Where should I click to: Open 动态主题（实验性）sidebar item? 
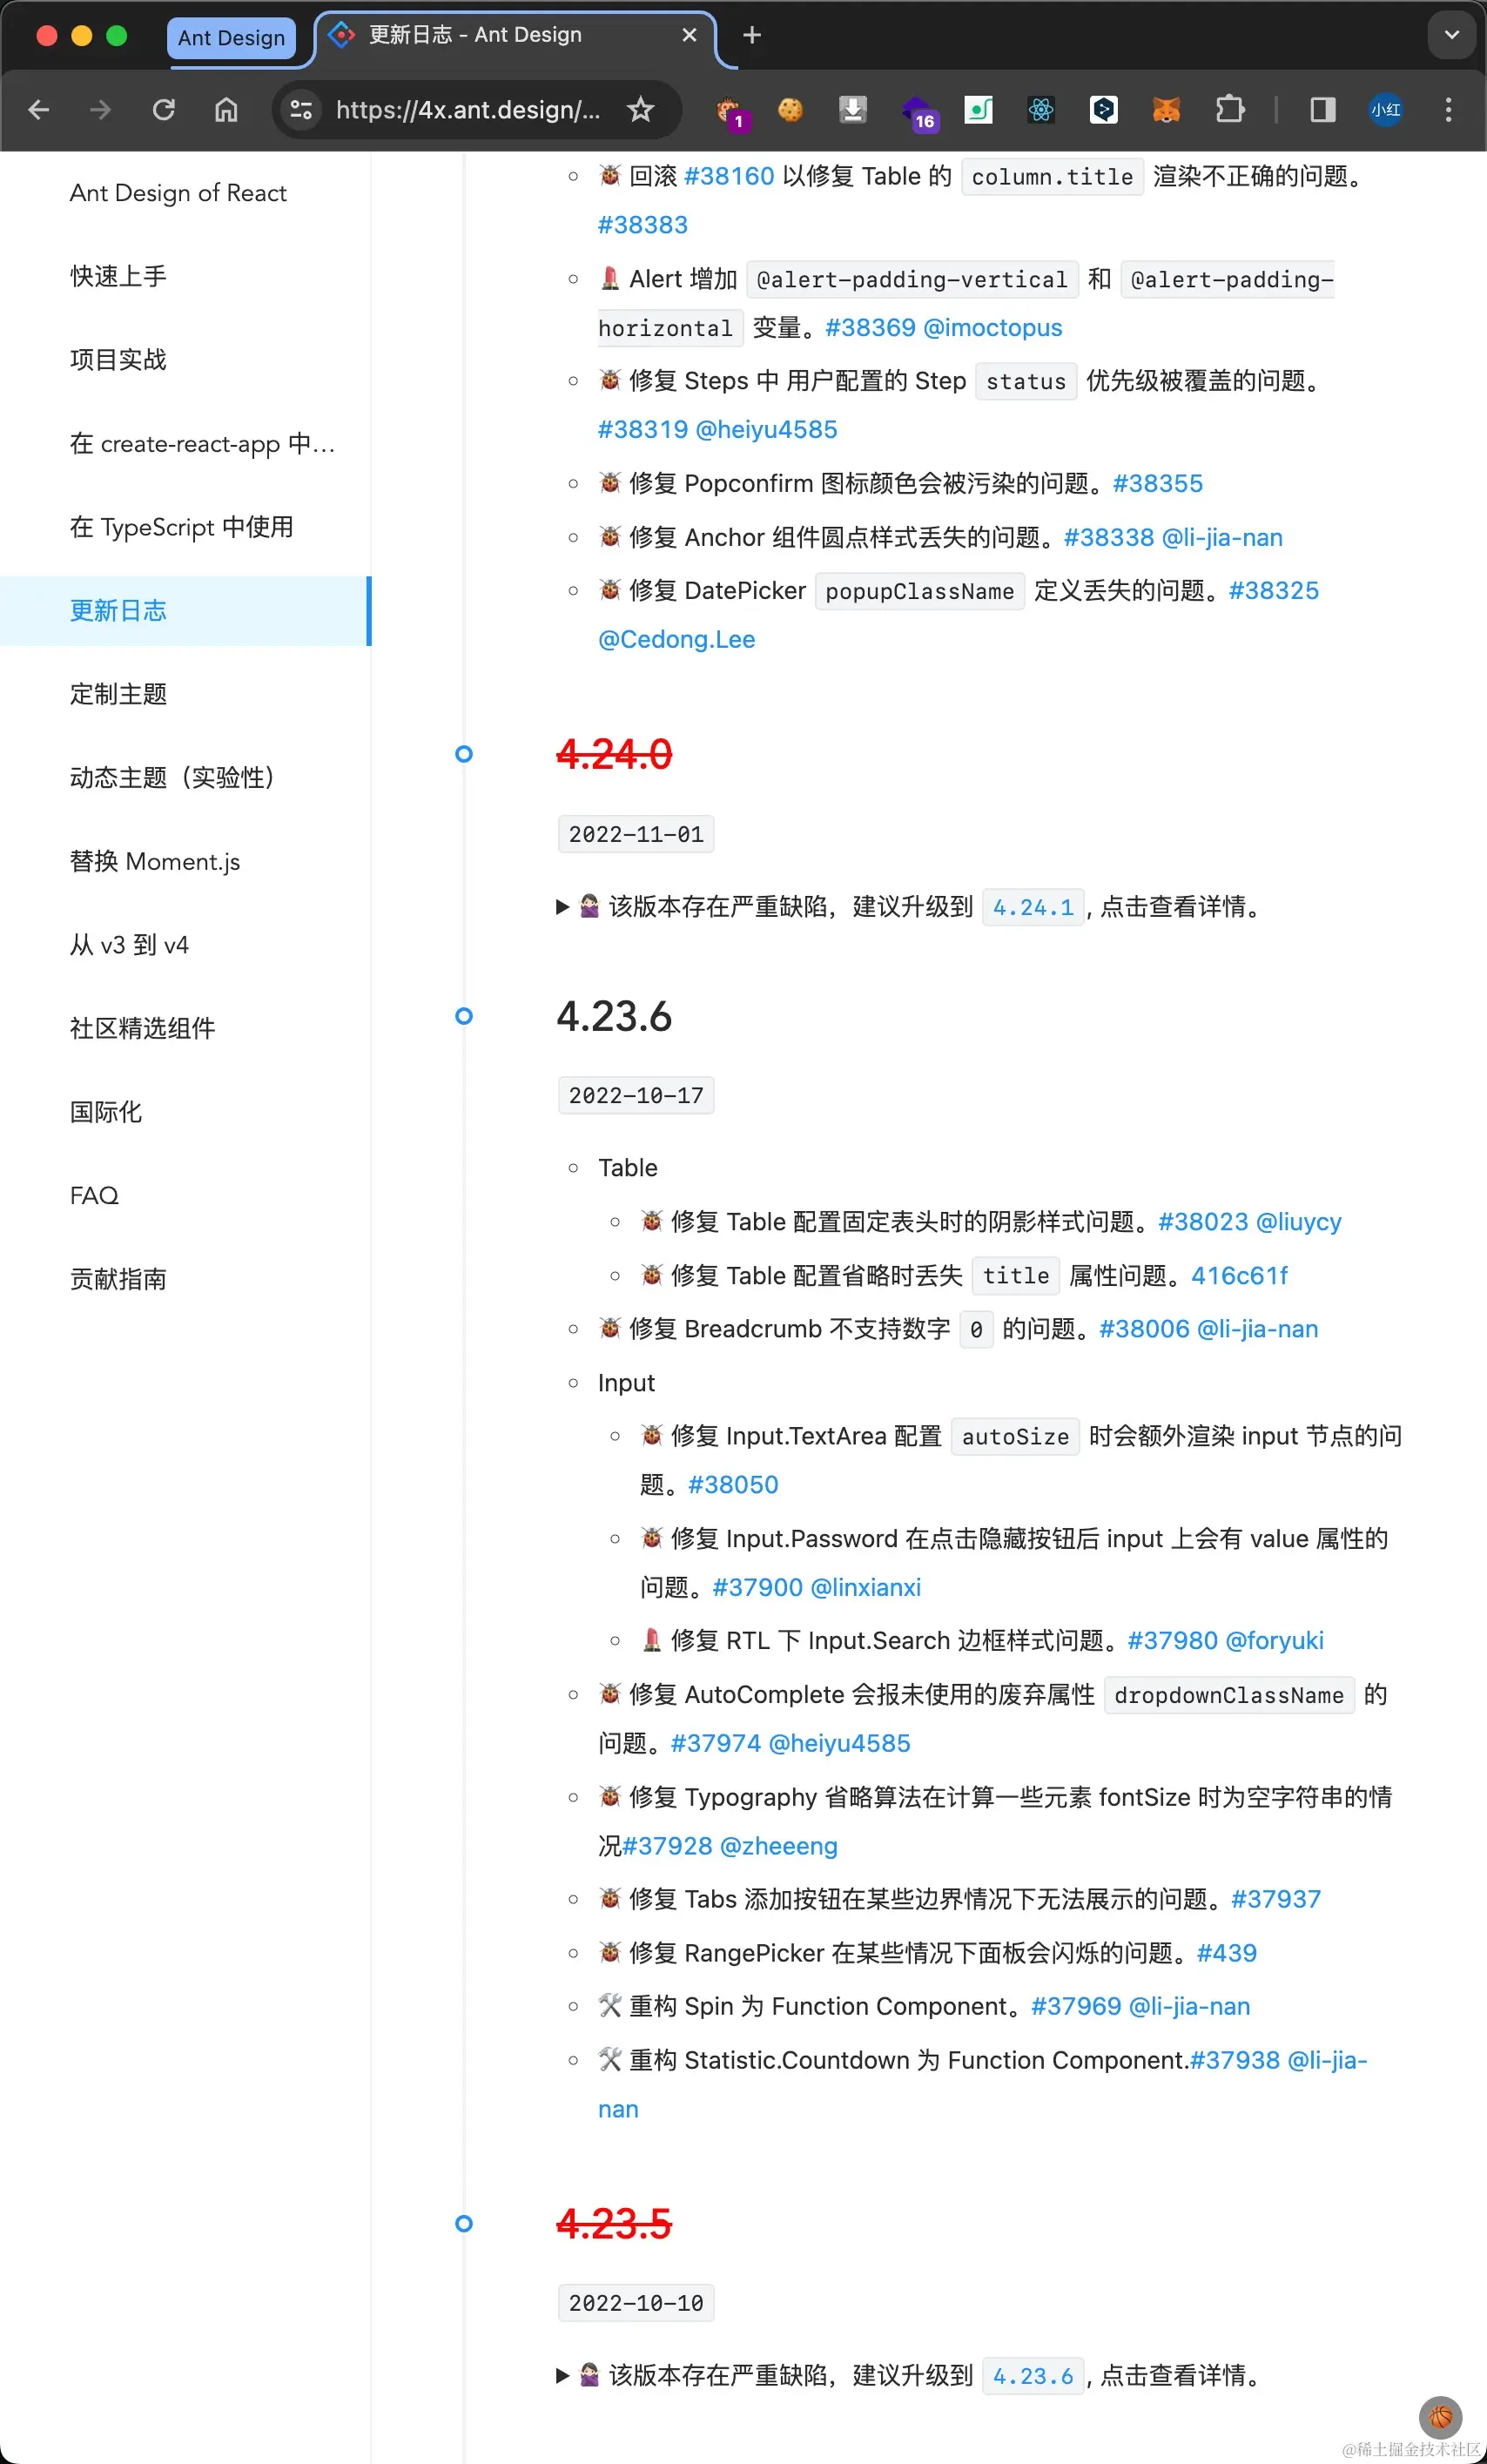tap(185, 778)
